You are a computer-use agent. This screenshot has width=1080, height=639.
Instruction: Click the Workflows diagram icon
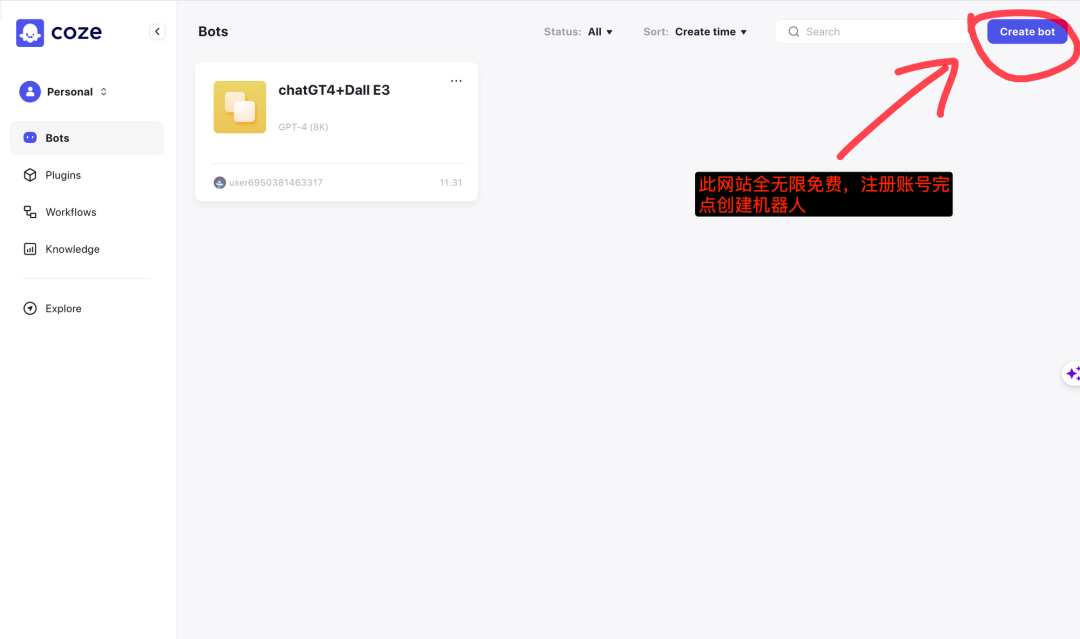[x=30, y=212]
